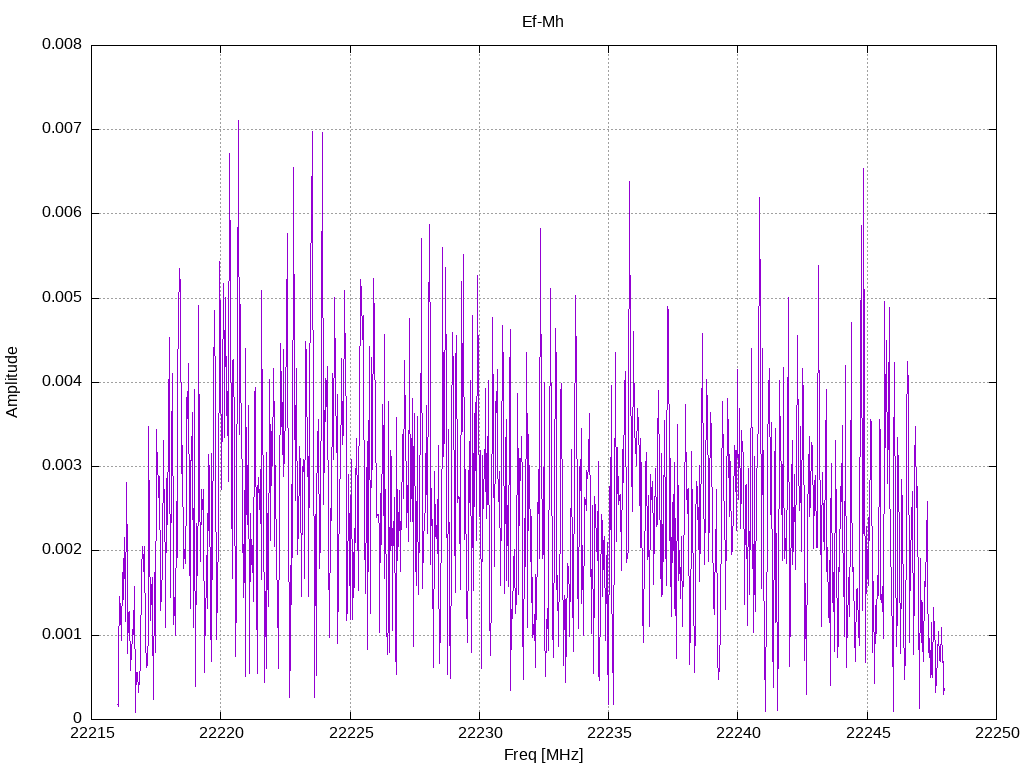Viewport: 1024px width, 768px height.
Task: Click y-axis tick label 0.008
Action: click(62, 44)
